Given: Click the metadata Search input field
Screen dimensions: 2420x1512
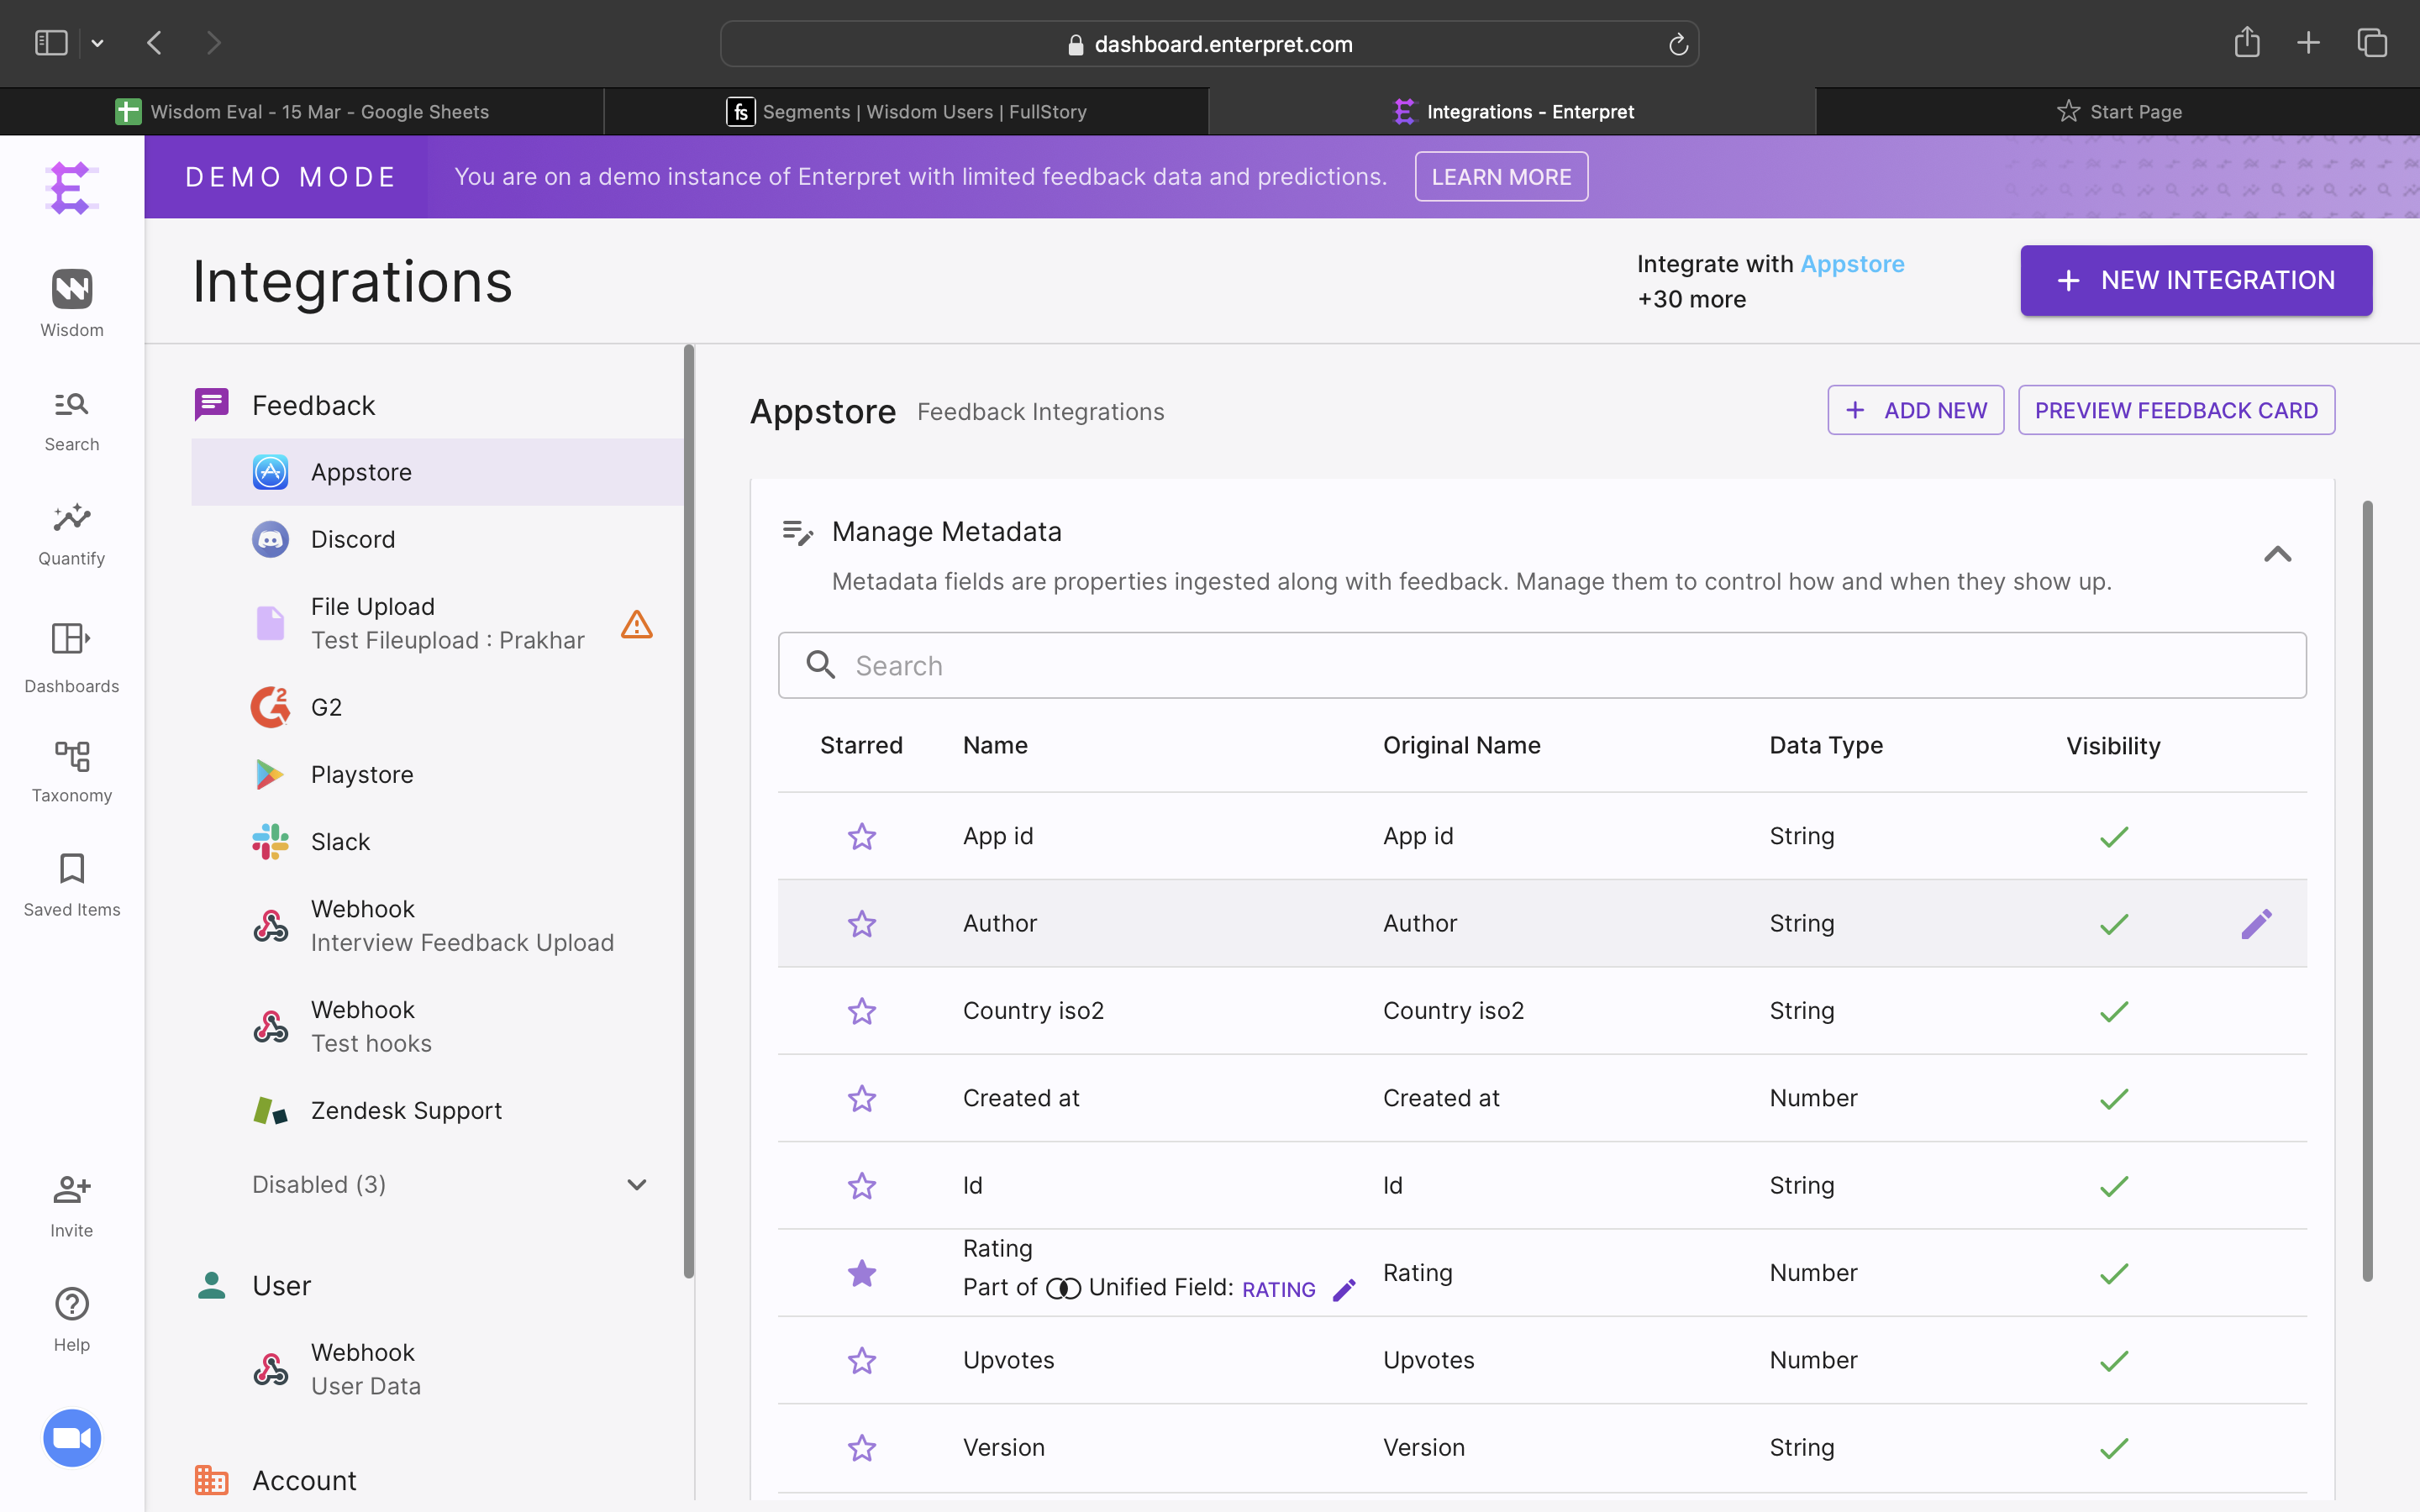Looking at the screenshot, I should click(x=1540, y=666).
